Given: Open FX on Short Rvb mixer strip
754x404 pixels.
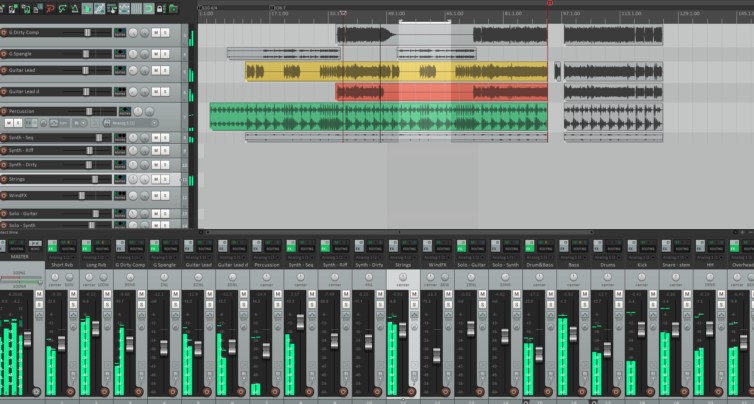Looking at the screenshot, I should click(52, 247).
